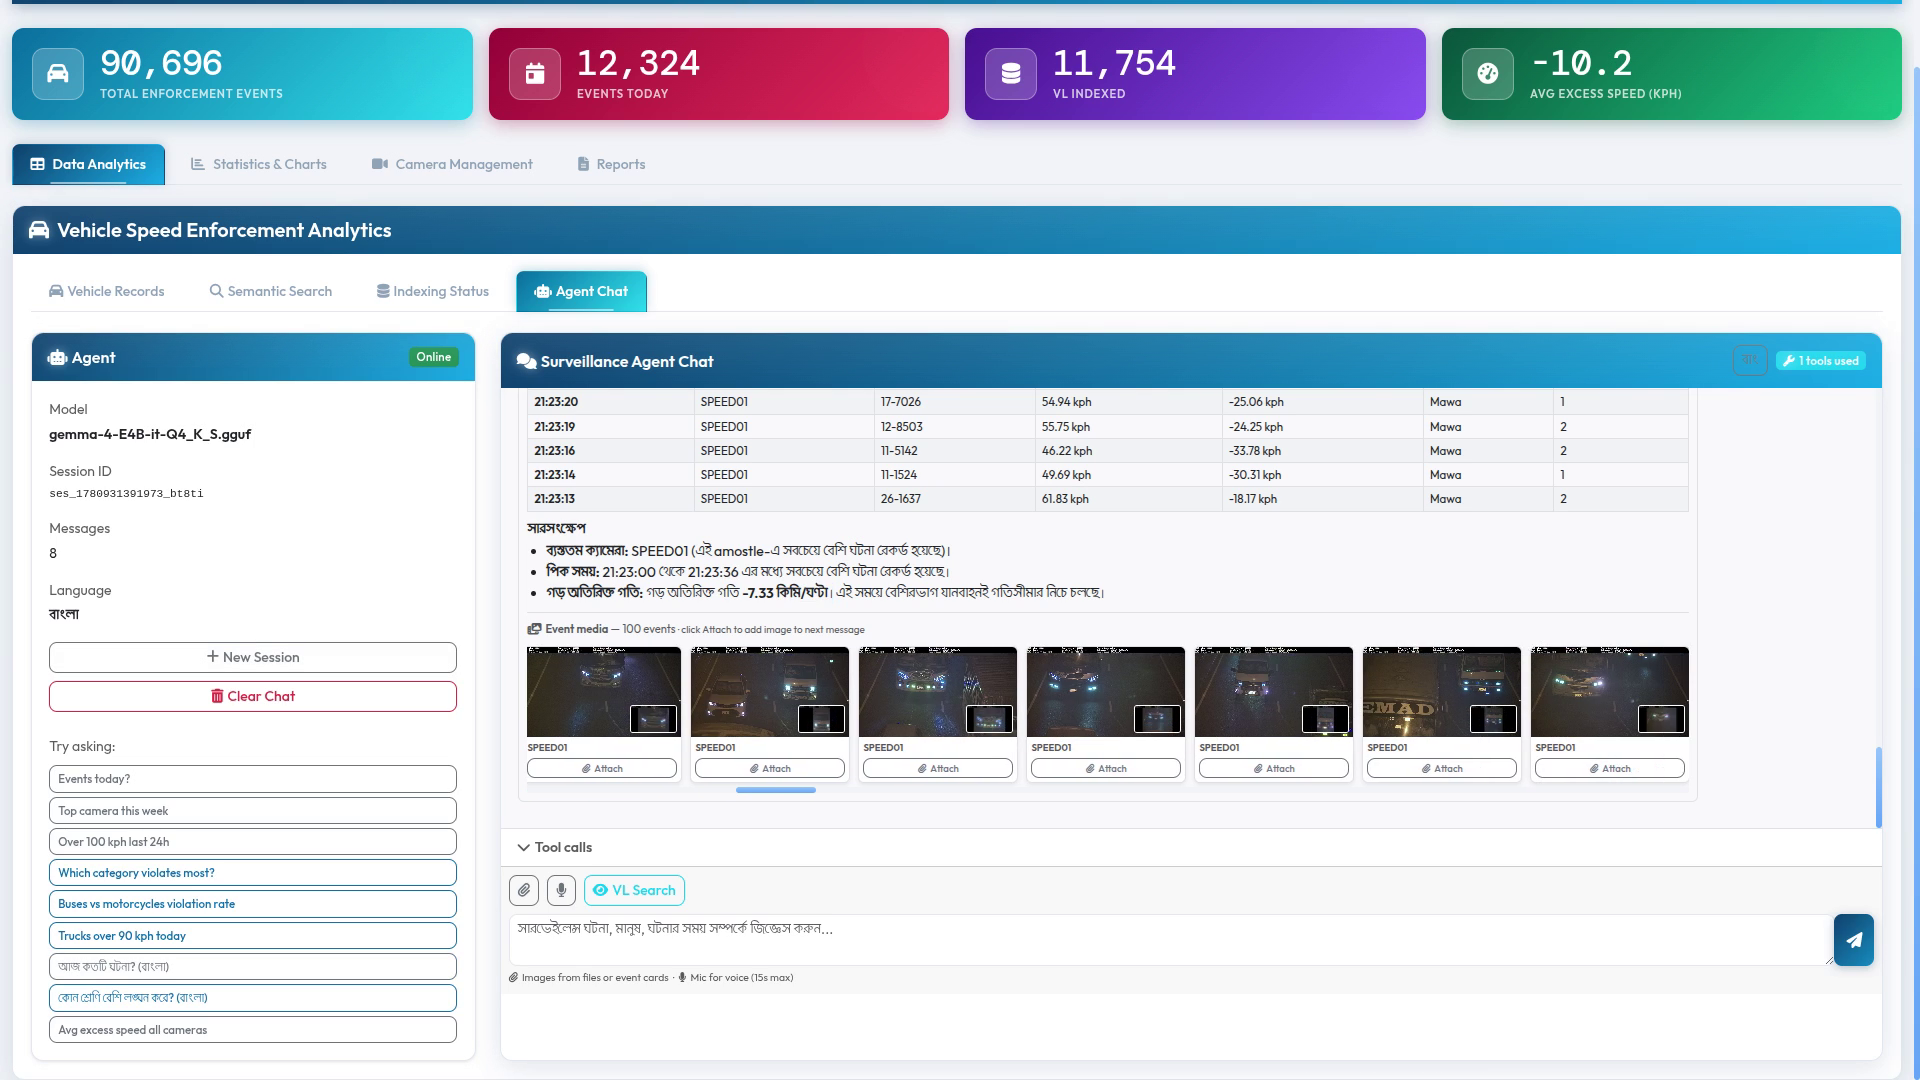Click the Avg Excess Speed value -10.2

(x=1581, y=63)
